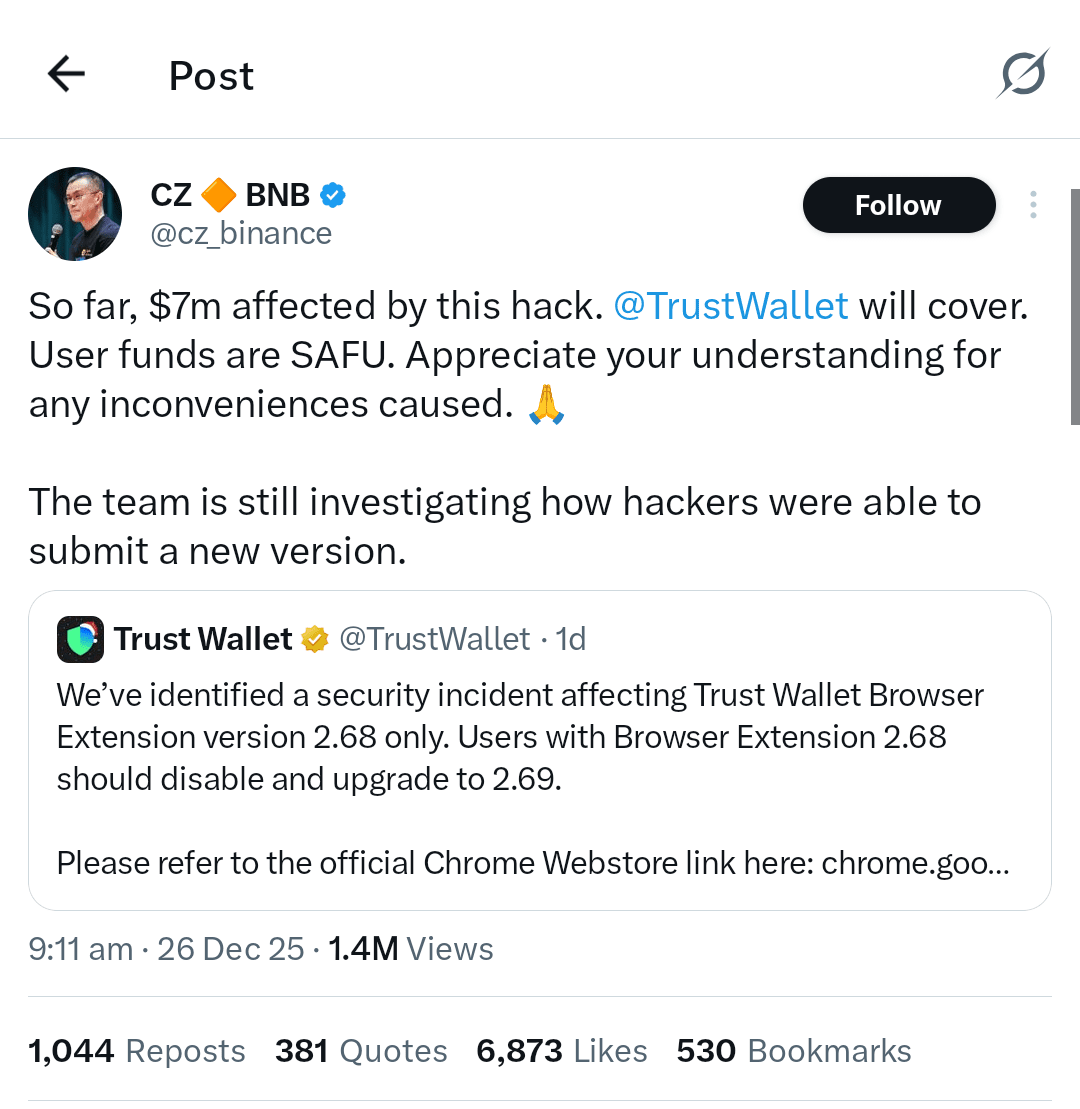View the 1,044 Reposts list

[137, 1051]
